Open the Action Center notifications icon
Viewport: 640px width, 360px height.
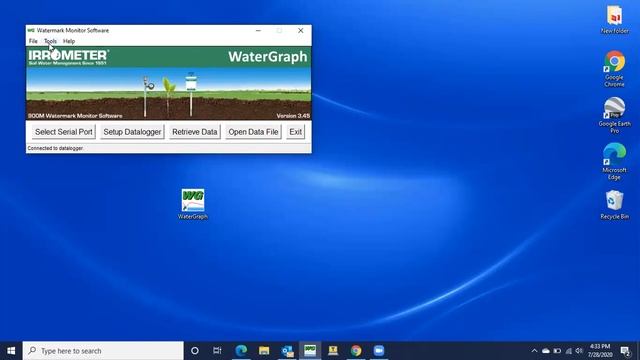pos(625,351)
